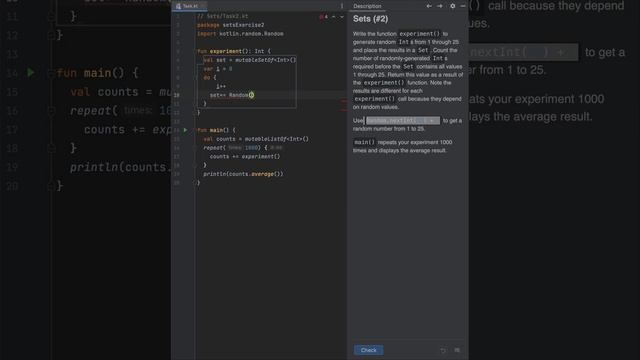Go to next task with forward arrow
Image resolution: width=640 pixels, height=360 pixels.
[x=440, y=6]
